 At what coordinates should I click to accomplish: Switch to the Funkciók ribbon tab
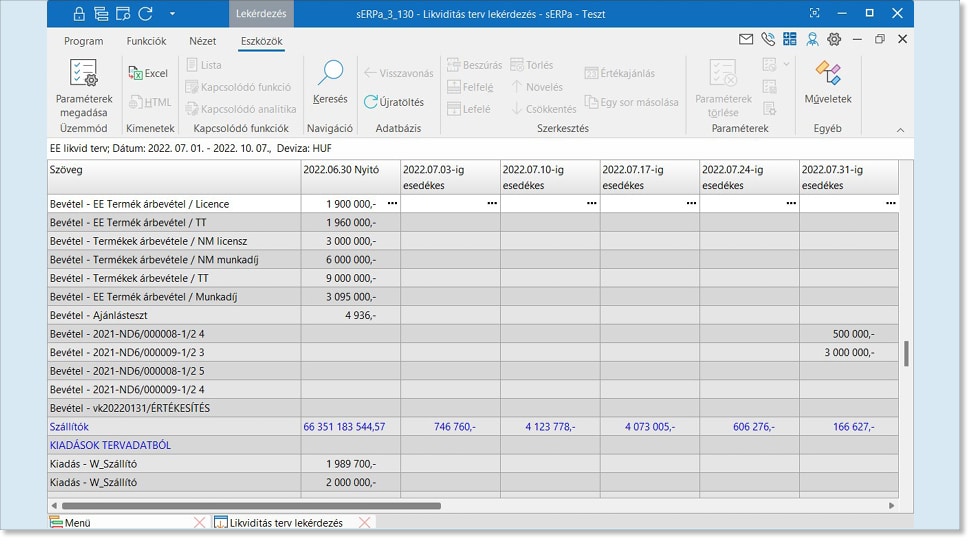[146, 41]
